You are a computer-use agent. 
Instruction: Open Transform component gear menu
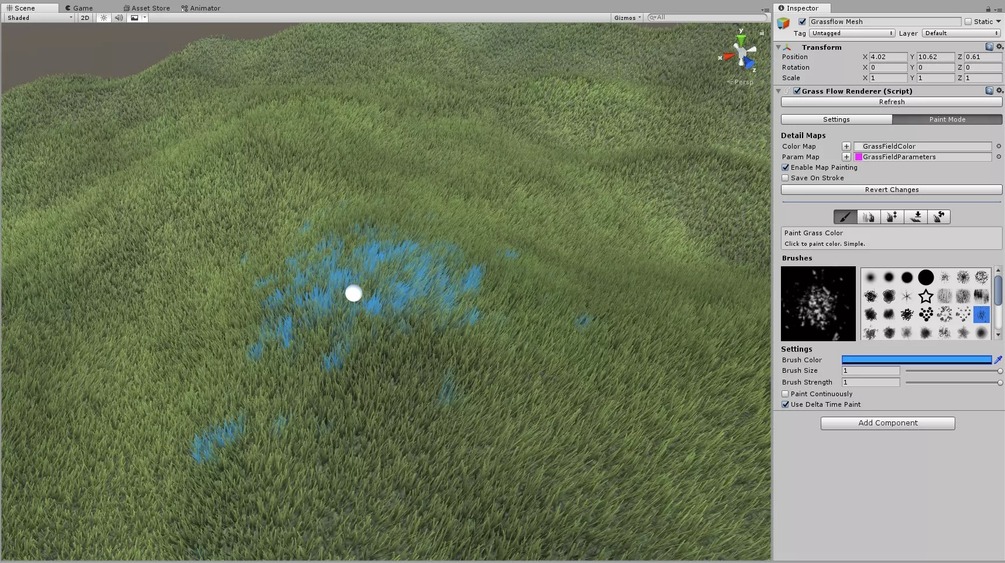click(999, 47)
